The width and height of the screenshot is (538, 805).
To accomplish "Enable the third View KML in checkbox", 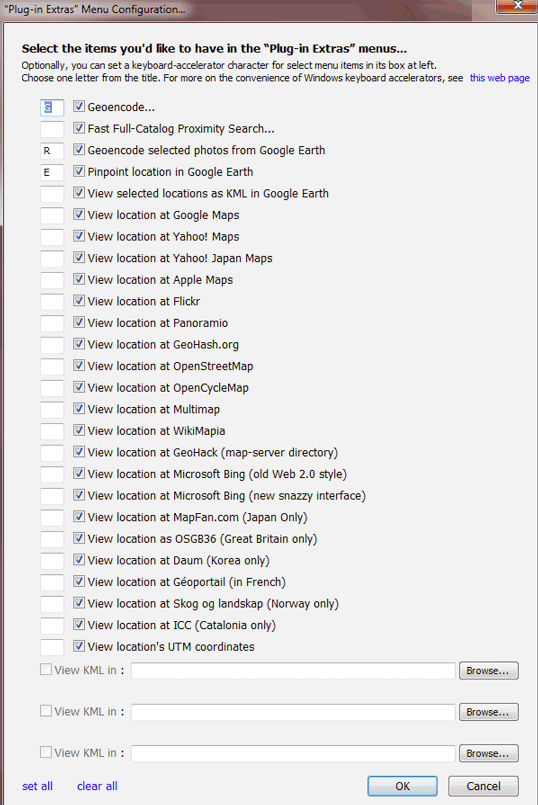I will pos(46,752).
